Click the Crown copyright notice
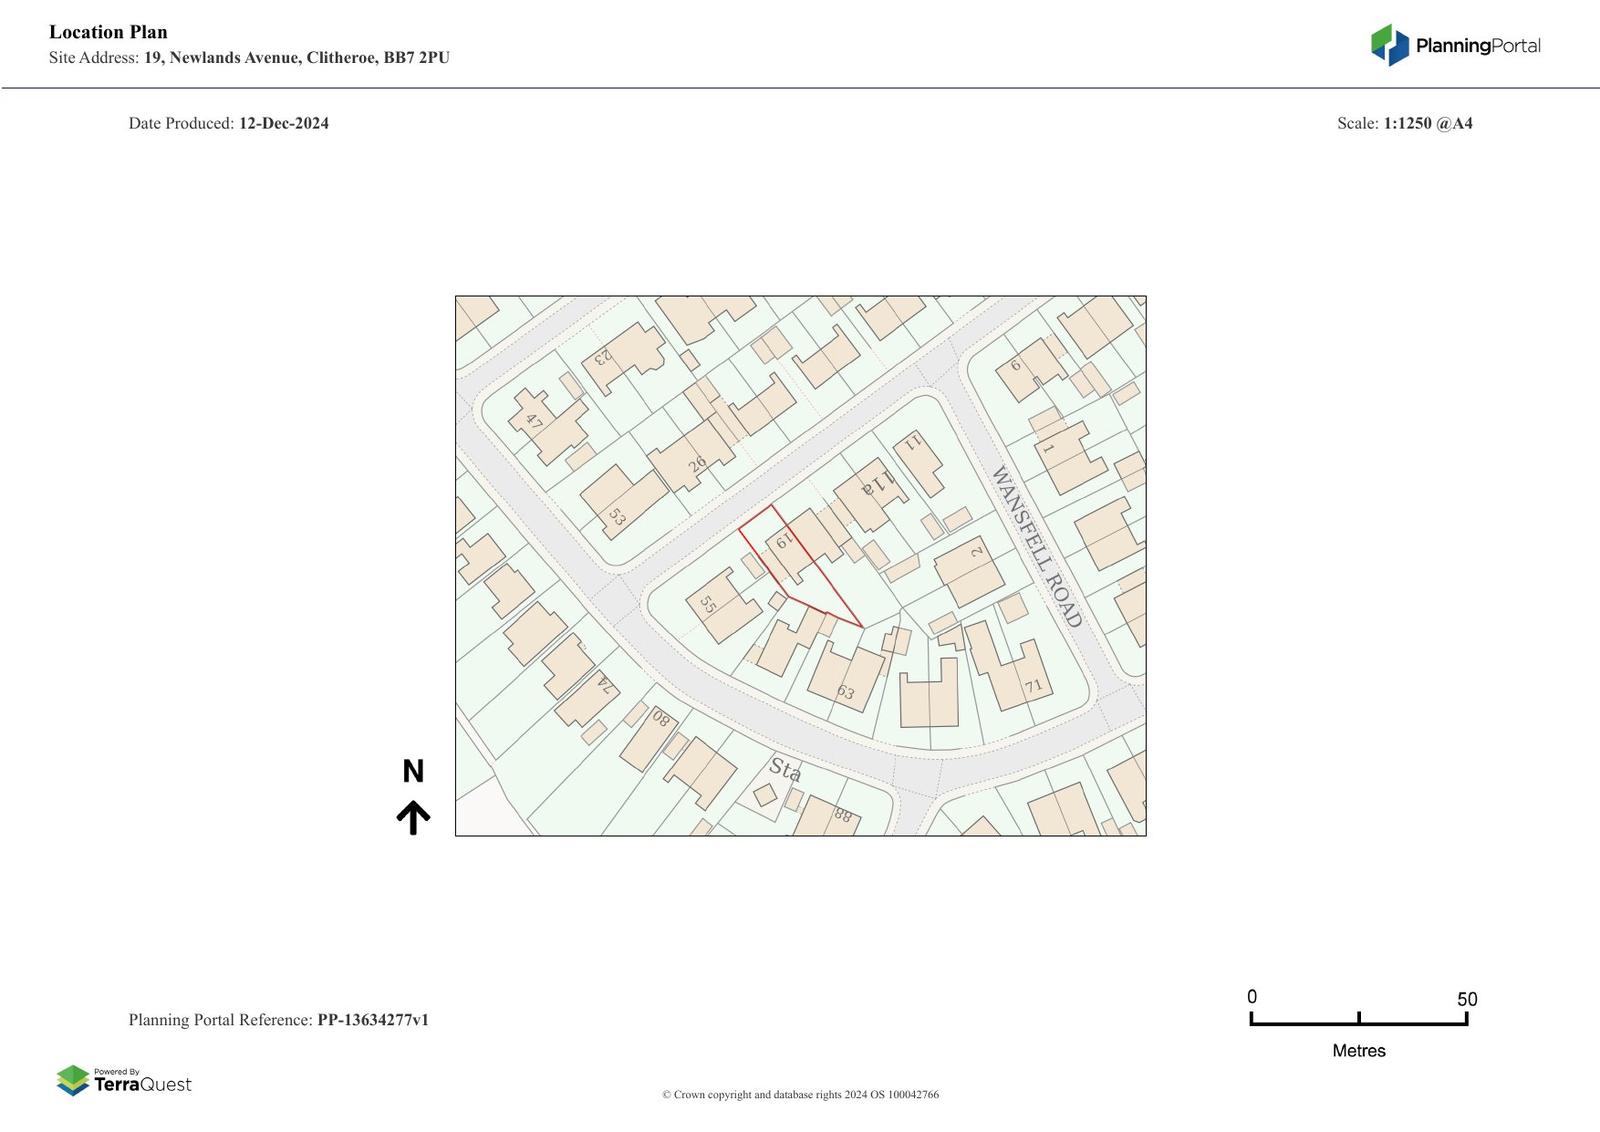This screenshot has width=1600, height=1132. [x=800, y=1095]
